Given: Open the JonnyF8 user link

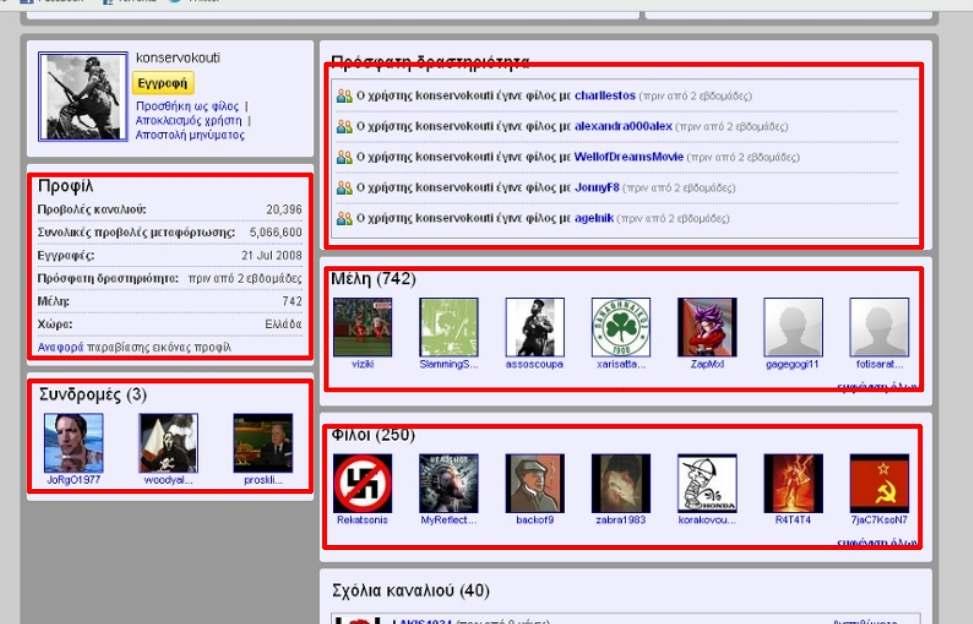Looking at the screenshot, I should pos(597,187).
